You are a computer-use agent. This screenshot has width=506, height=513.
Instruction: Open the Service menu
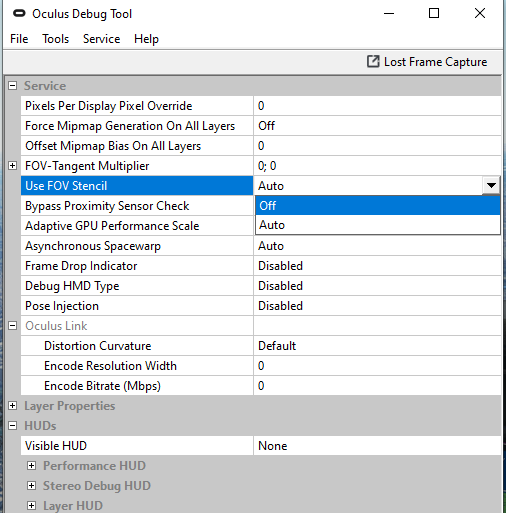101,39
